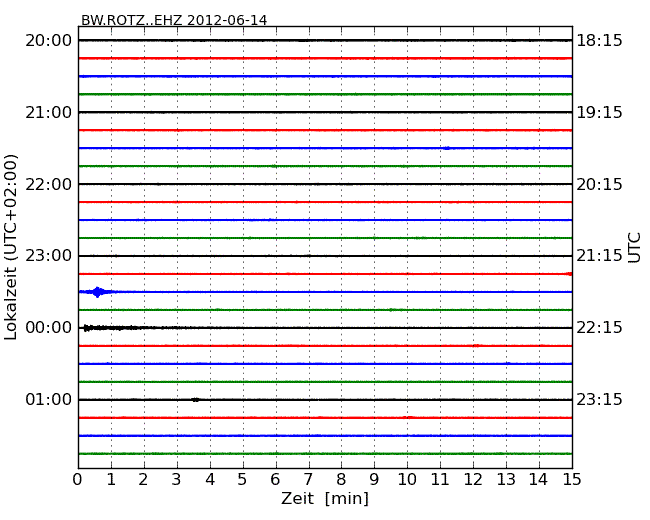Image resolution: width=650 pixels, height=520 pixels.
Task: Click the minute tick label 0
Action: coord(78,479)
